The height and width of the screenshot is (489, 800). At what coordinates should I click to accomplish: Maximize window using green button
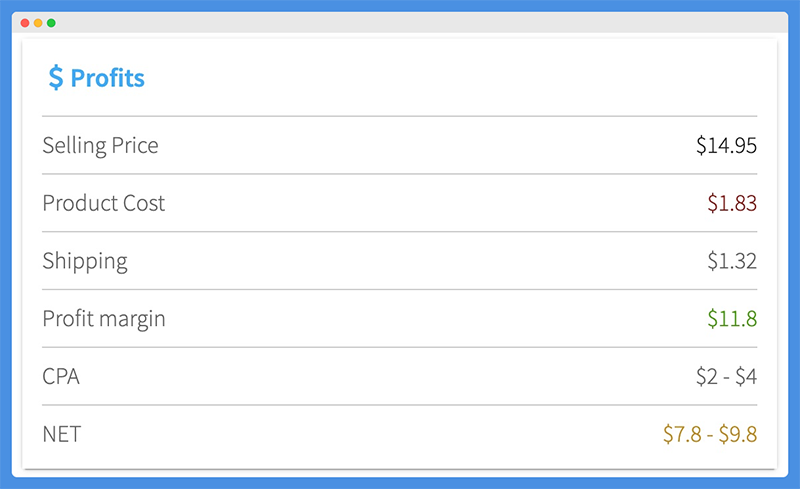point(51,23)
